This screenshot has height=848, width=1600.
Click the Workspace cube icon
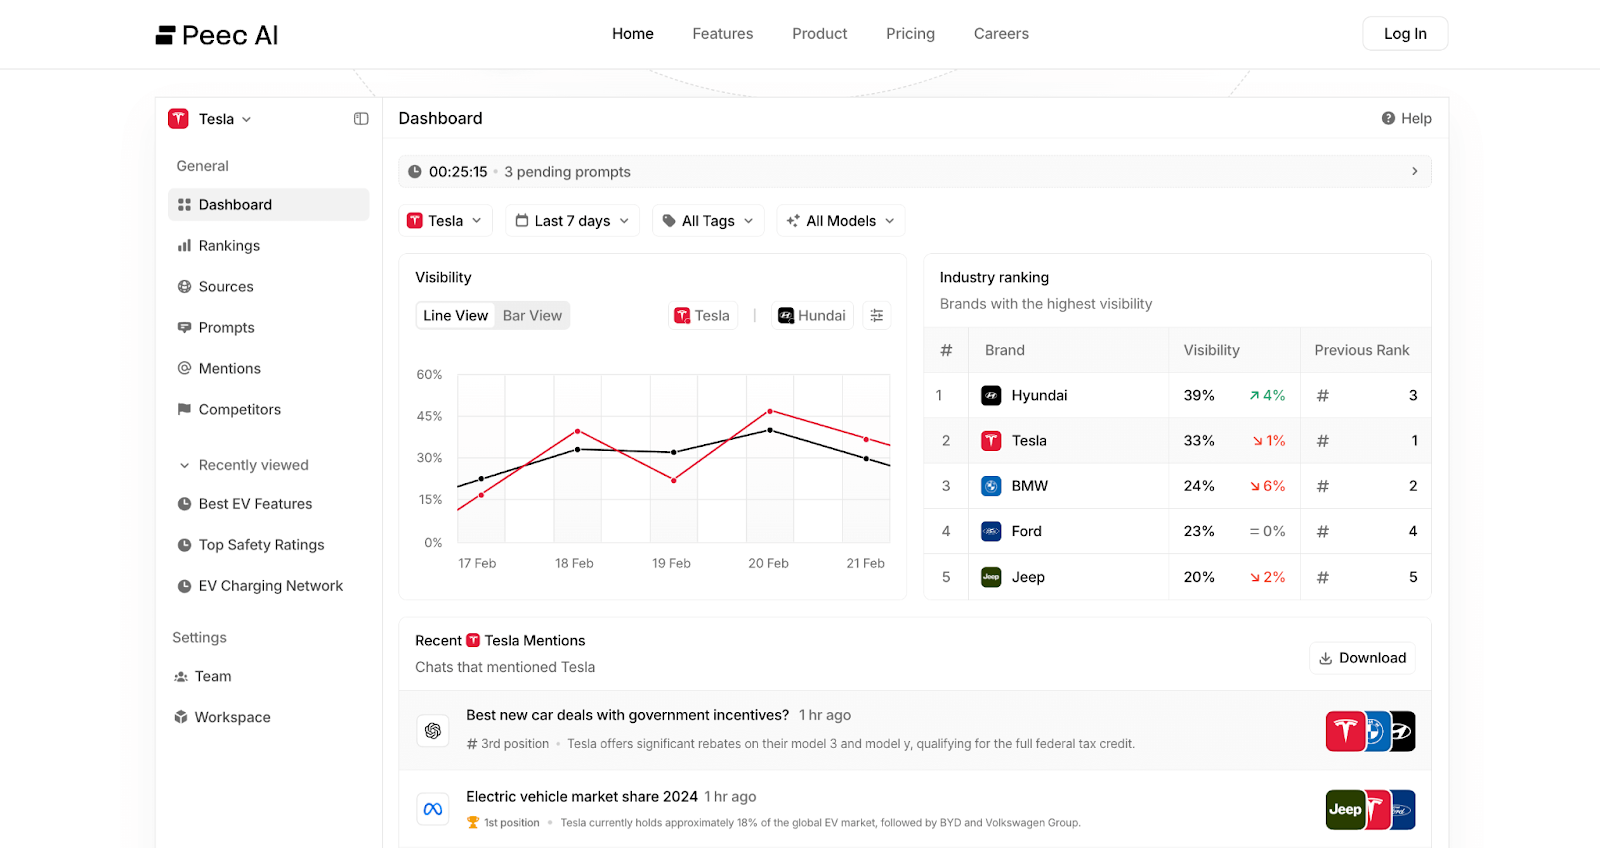point(181,718)
